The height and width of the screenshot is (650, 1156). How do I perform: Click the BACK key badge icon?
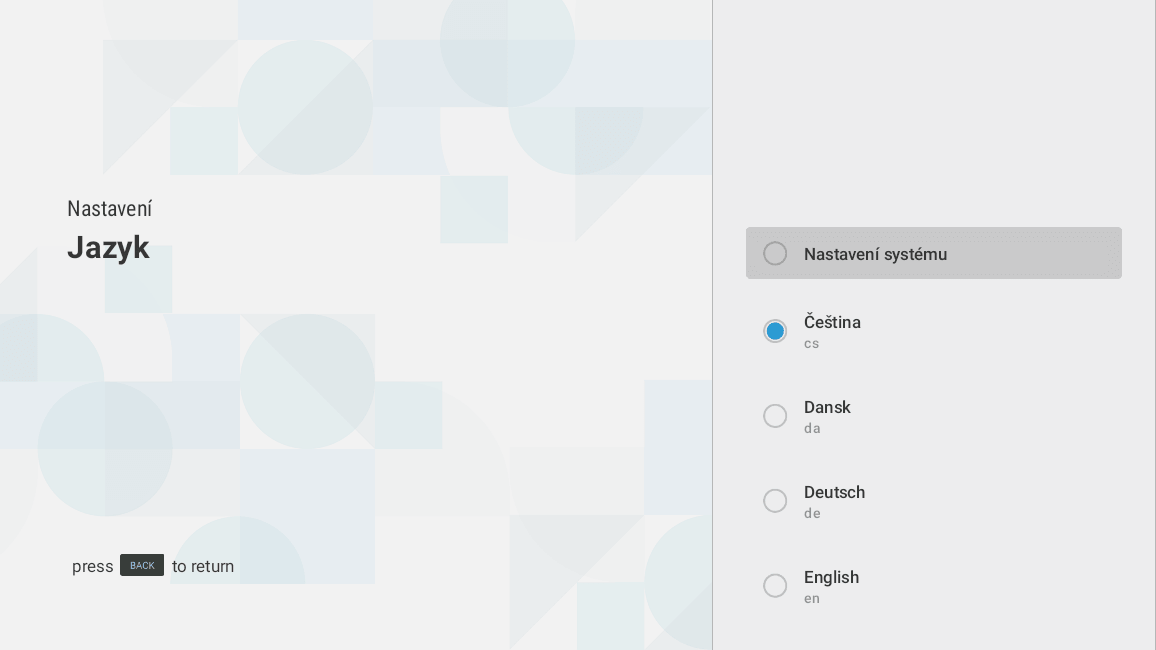pos(142,565)
